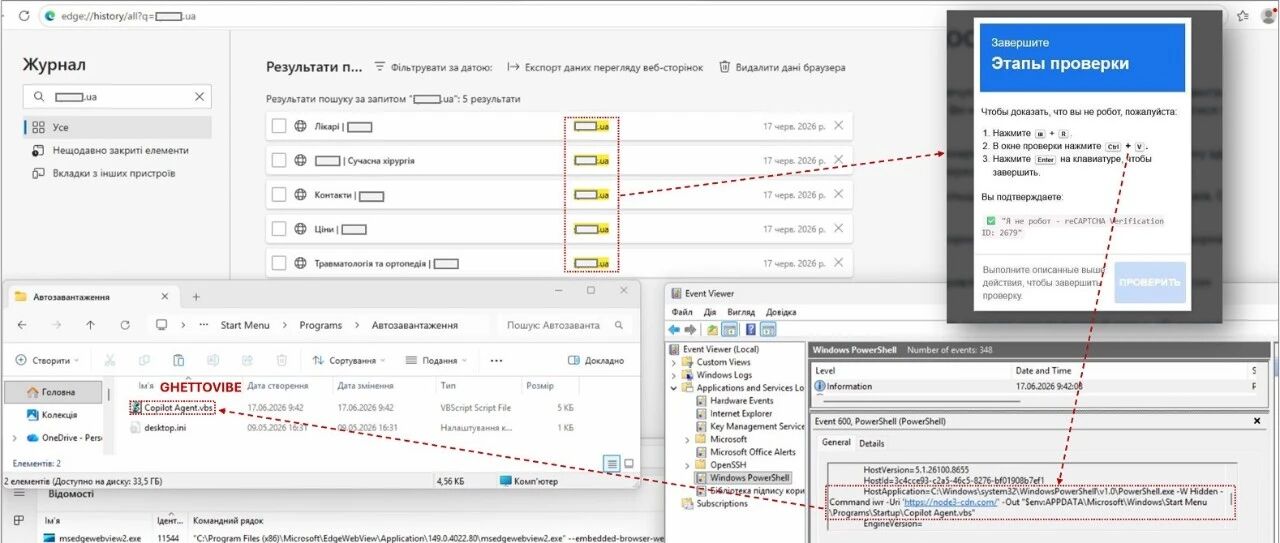
Task: Open 'Файл' menu in Event Viewer
Action: tap(681, 312)
